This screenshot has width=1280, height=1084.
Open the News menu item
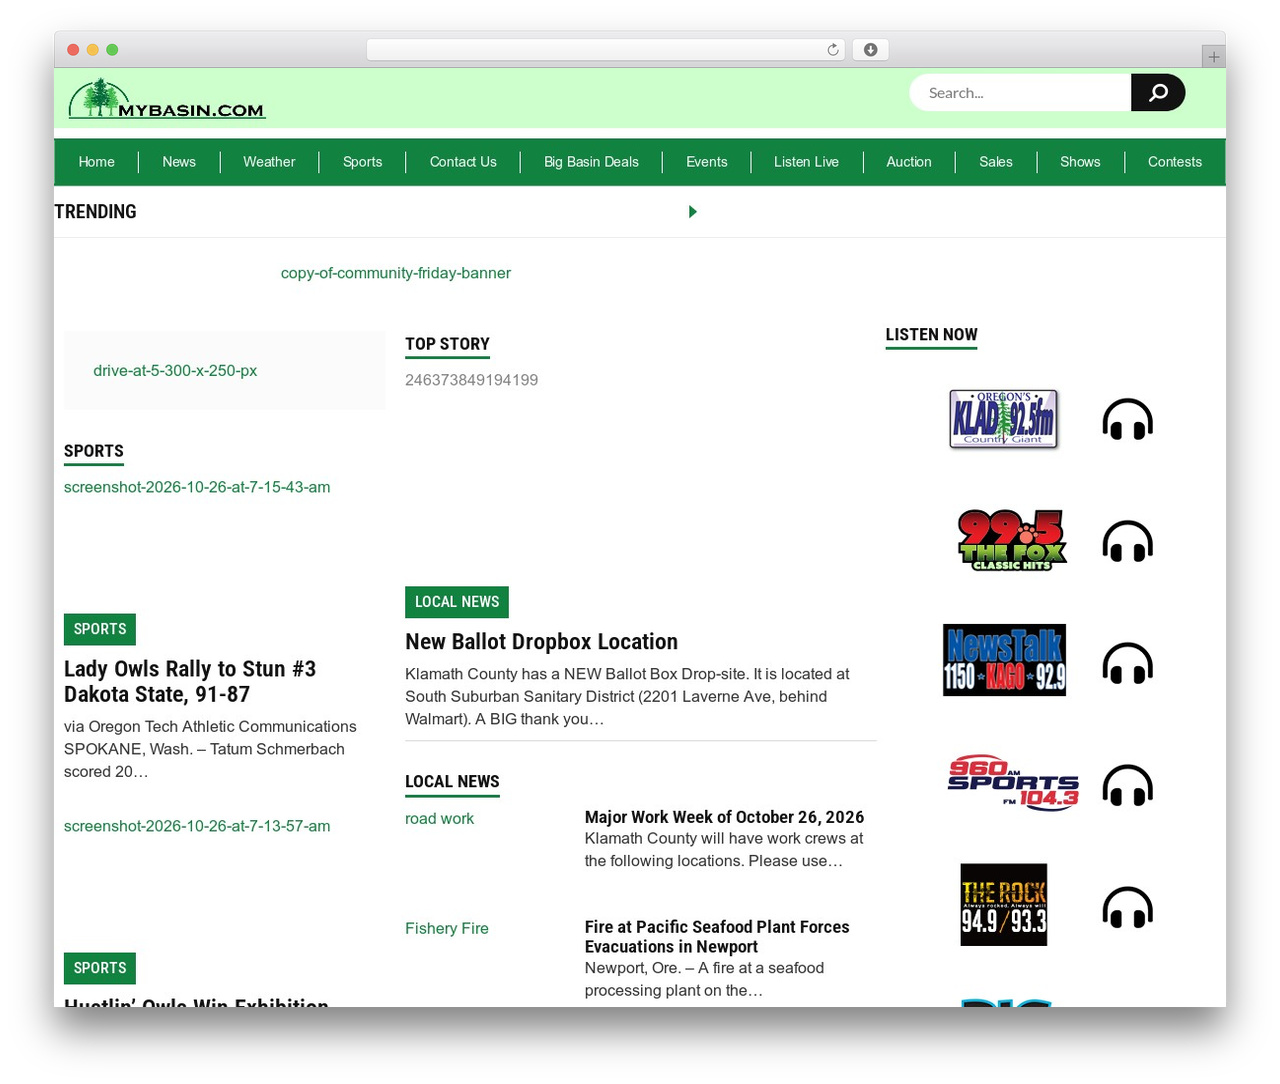click(x=179, y=162)
